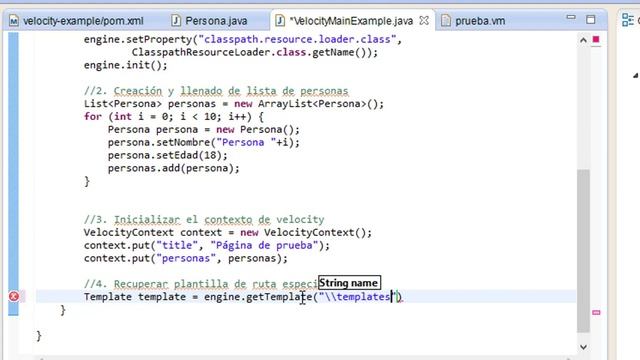Screen dimensions: 640x360
Task: Jump to pink error annotation in overview ruler
Action: click(596, 312)
